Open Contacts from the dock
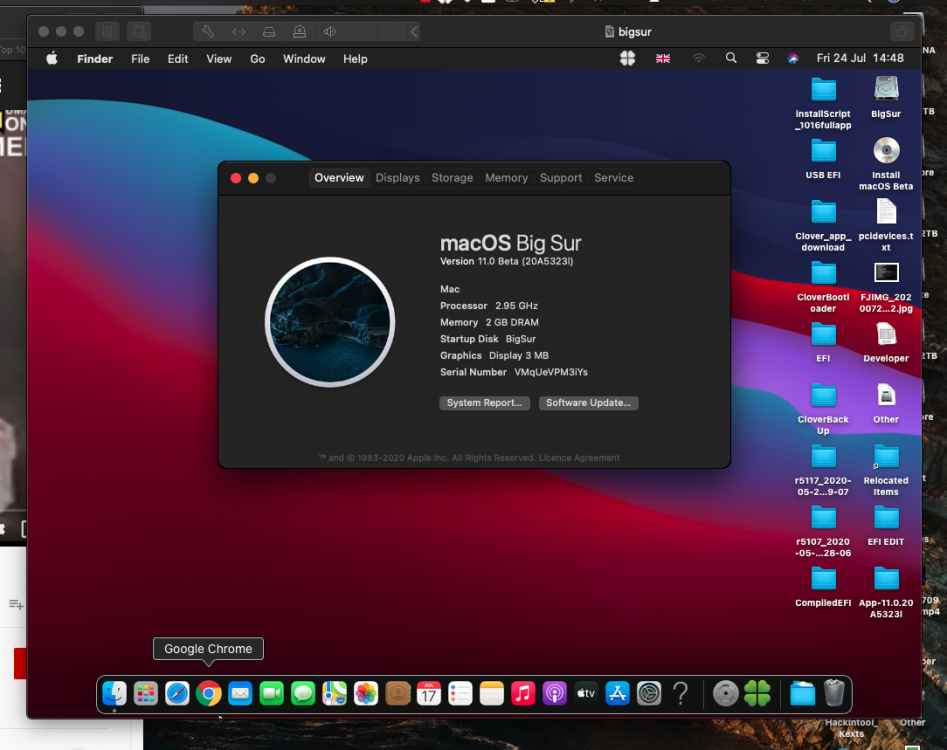 point(397,693)
